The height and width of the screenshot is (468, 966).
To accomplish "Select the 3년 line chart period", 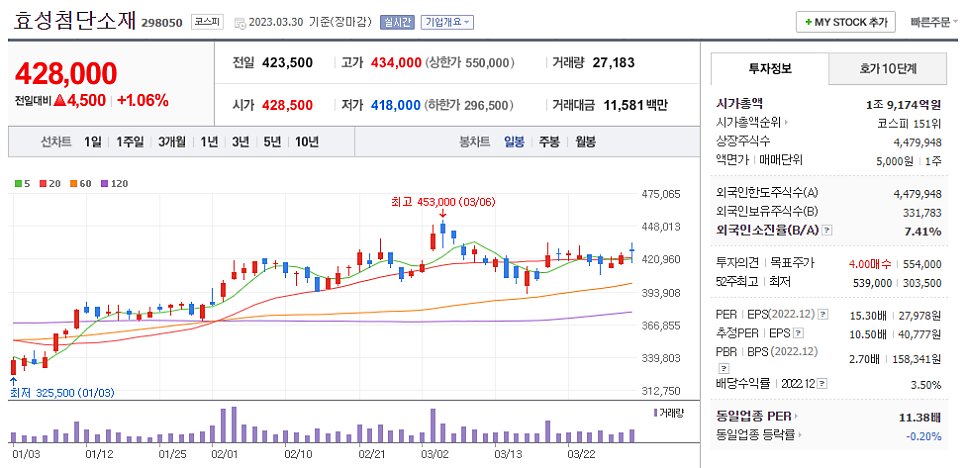I will point(241,142).
